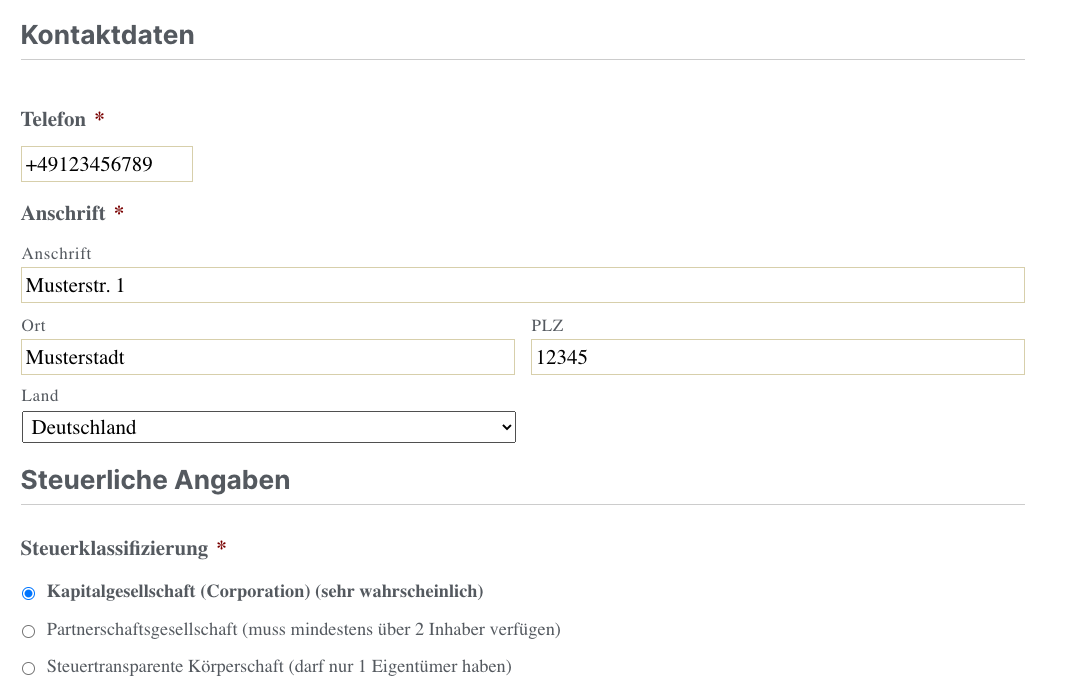The width and height of the screenshot is (1067, 695).
Task: Open the Land dropdown showing Deutschland
Action: coord(268,427)
